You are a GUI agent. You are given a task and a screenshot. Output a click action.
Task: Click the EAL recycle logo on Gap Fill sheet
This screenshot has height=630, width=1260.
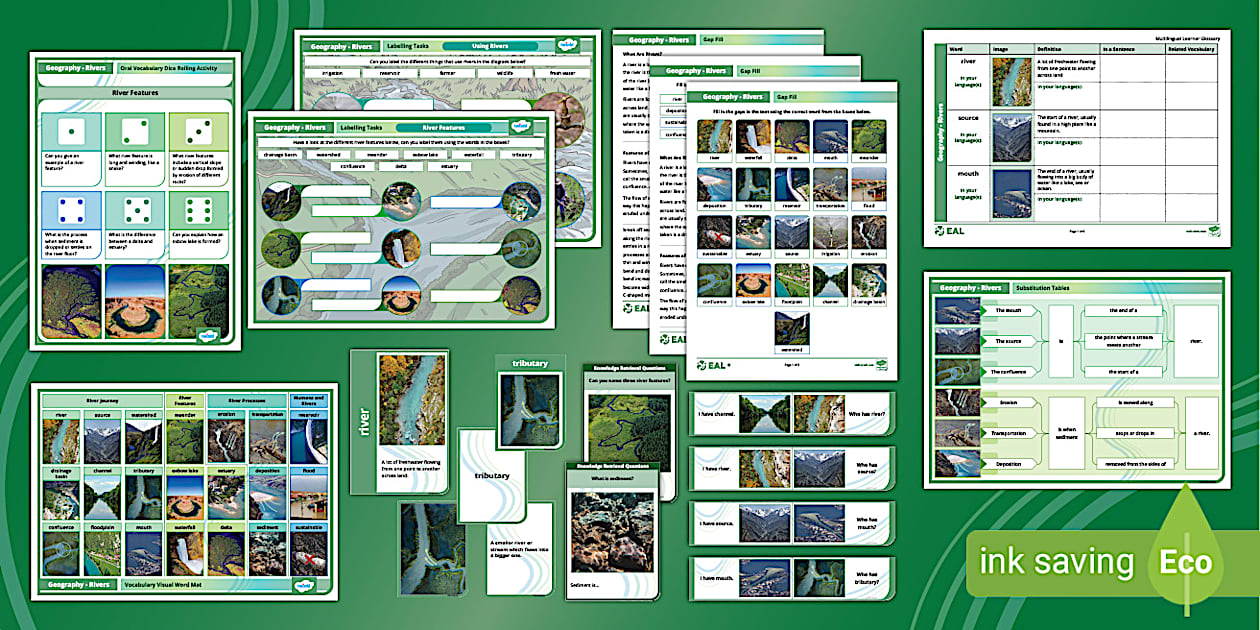tap(702, 366)
